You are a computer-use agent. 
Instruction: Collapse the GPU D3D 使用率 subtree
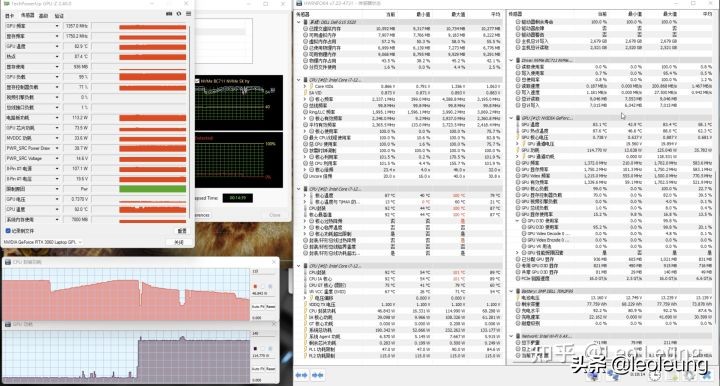click(518, 221)
